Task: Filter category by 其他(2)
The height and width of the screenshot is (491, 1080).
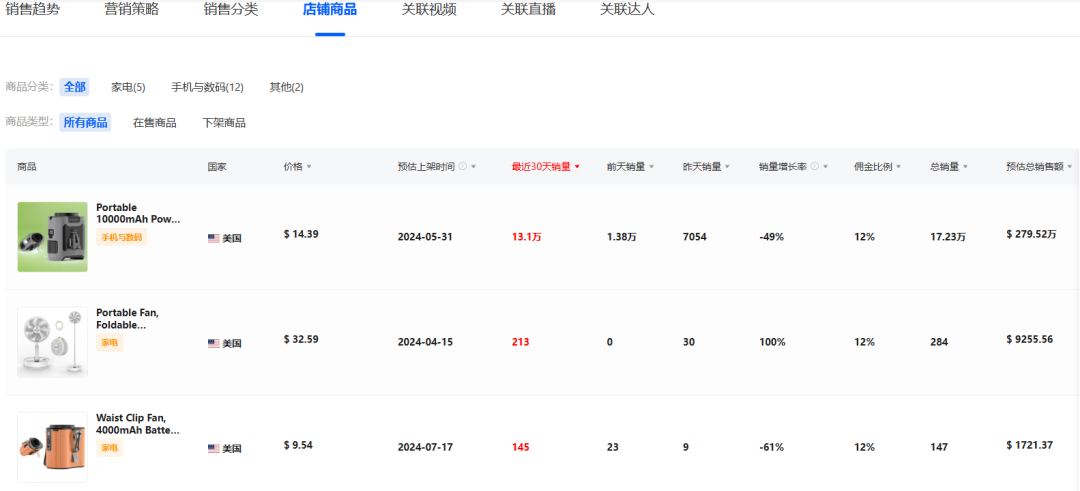Action: point(287,87)
